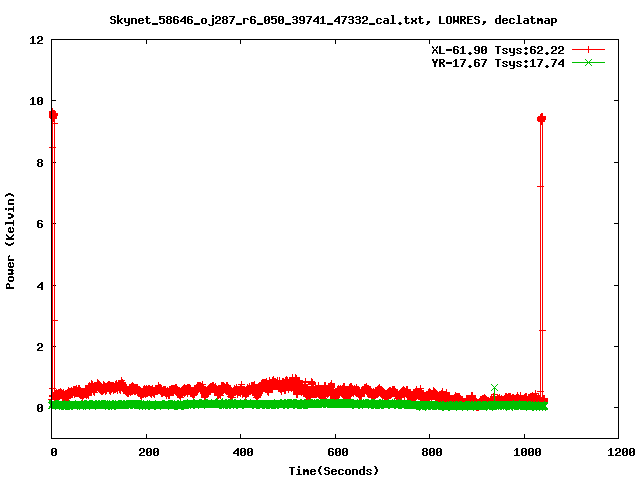Click the y-axis tick label 10
The width and height of the screenshot is (640, 480).
pyautogui.click(x=36, y=101)
